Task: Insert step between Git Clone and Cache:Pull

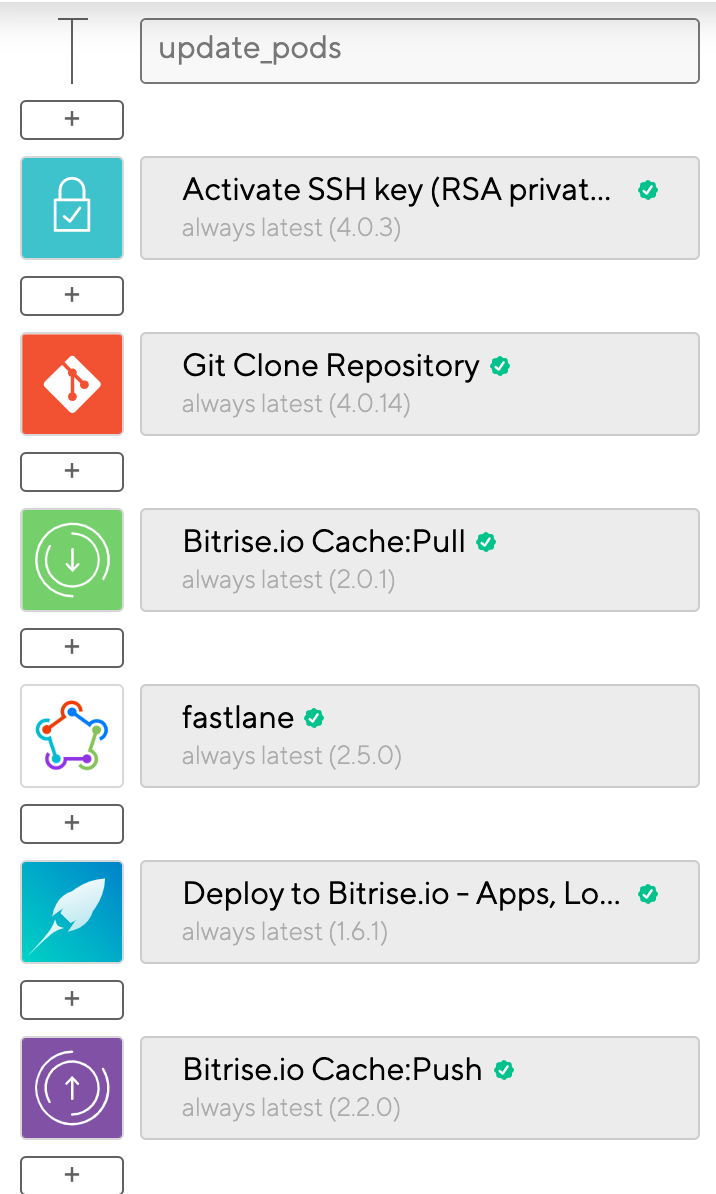Action: [x=72, y=472]
